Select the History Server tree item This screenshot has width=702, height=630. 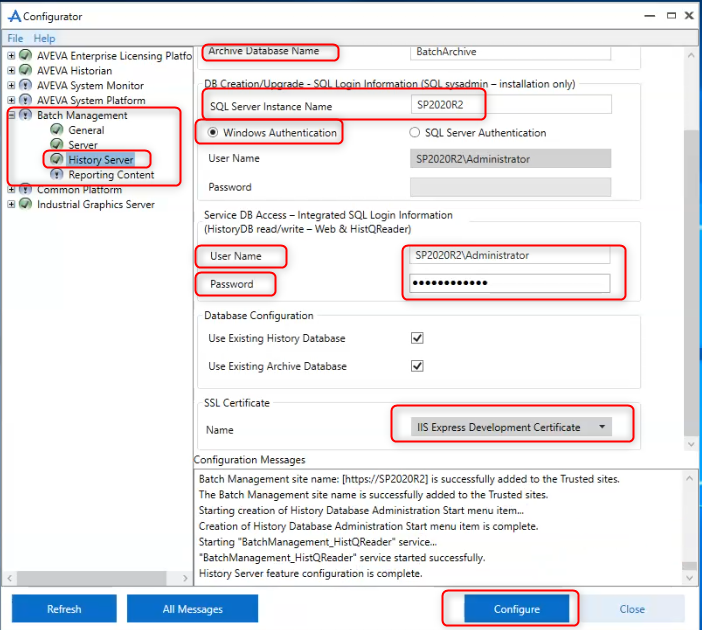pyautogui.click(x=101, y=159)
